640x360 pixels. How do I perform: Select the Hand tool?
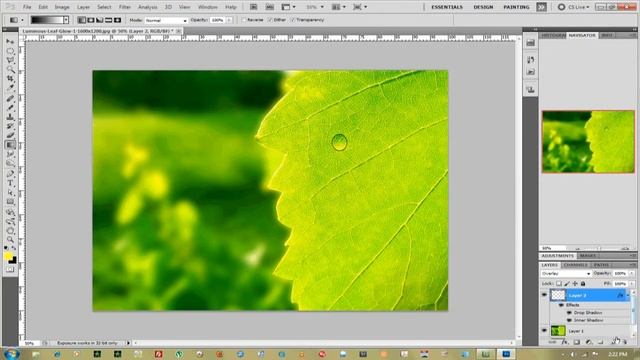pyautogui.click(x=10, y=231)
